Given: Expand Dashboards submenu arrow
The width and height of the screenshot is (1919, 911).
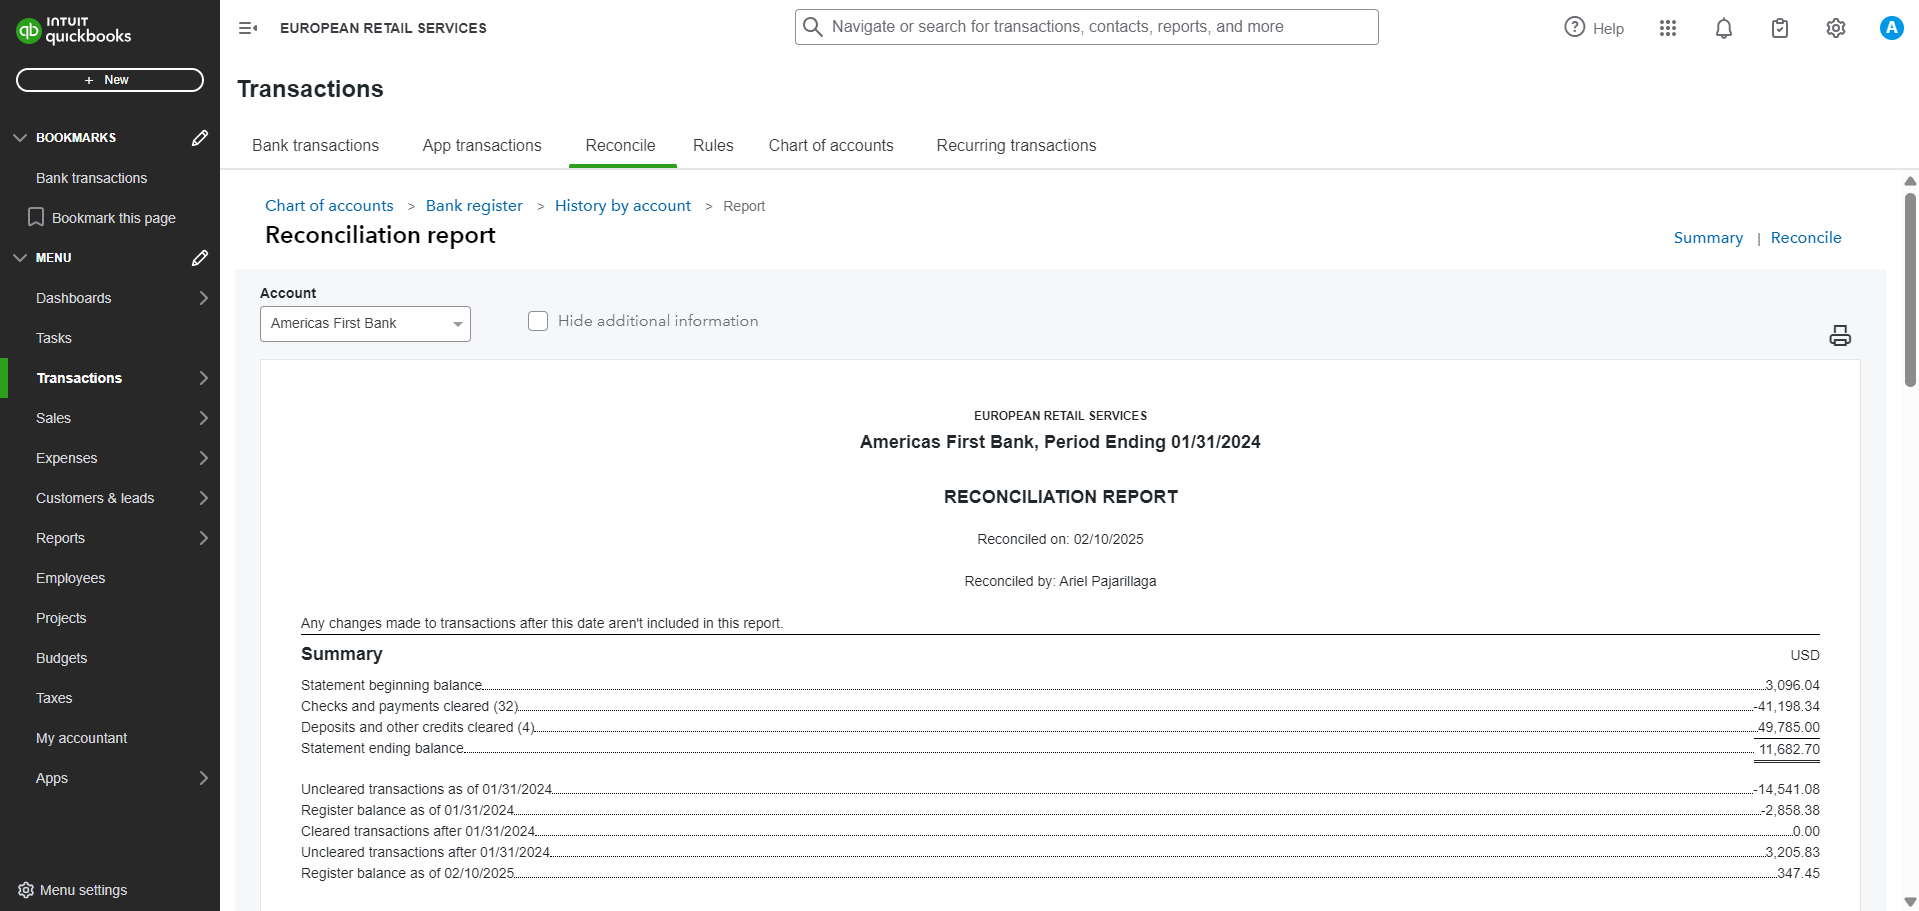Looking at the screenshot, I should click(204, 298).
